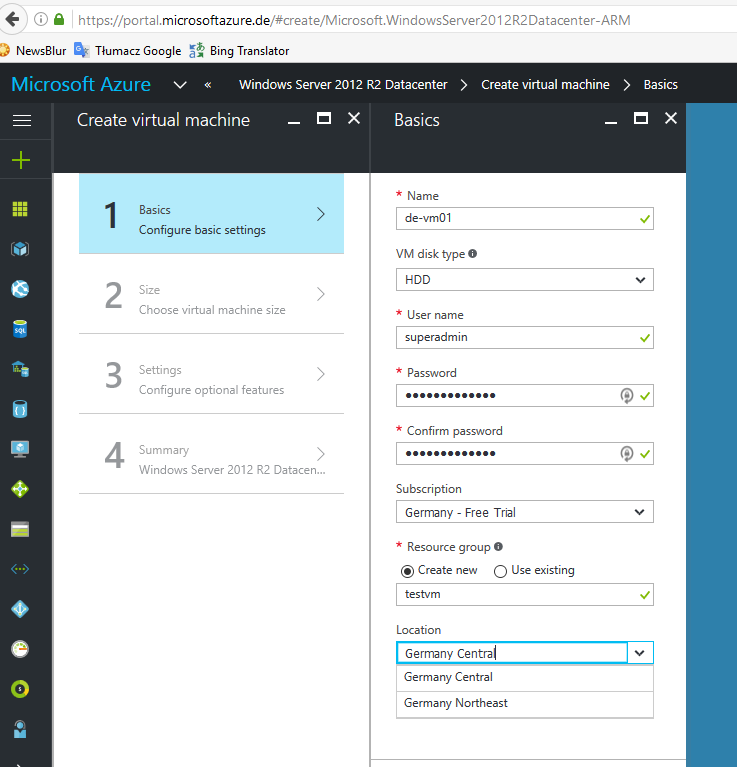
Task: Open the hamburger menu in sidebar
Action: click(22, 120)
